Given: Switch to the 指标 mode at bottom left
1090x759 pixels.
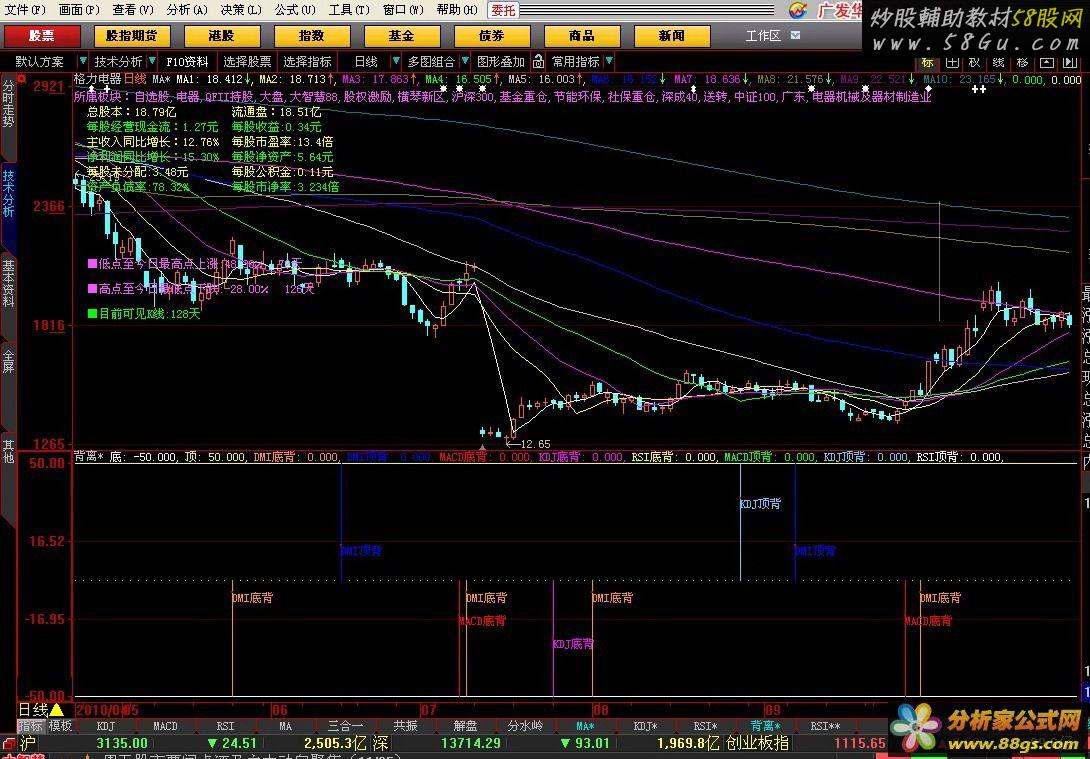Looking at the screenshot, I should tap(30, 726).
